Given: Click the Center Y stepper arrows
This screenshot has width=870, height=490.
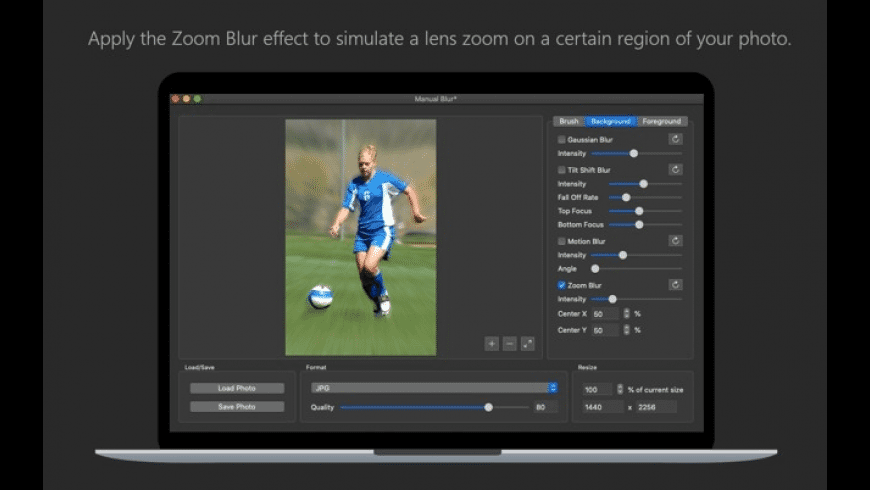Looking at the screenshot, I should (x=626, y=330).
